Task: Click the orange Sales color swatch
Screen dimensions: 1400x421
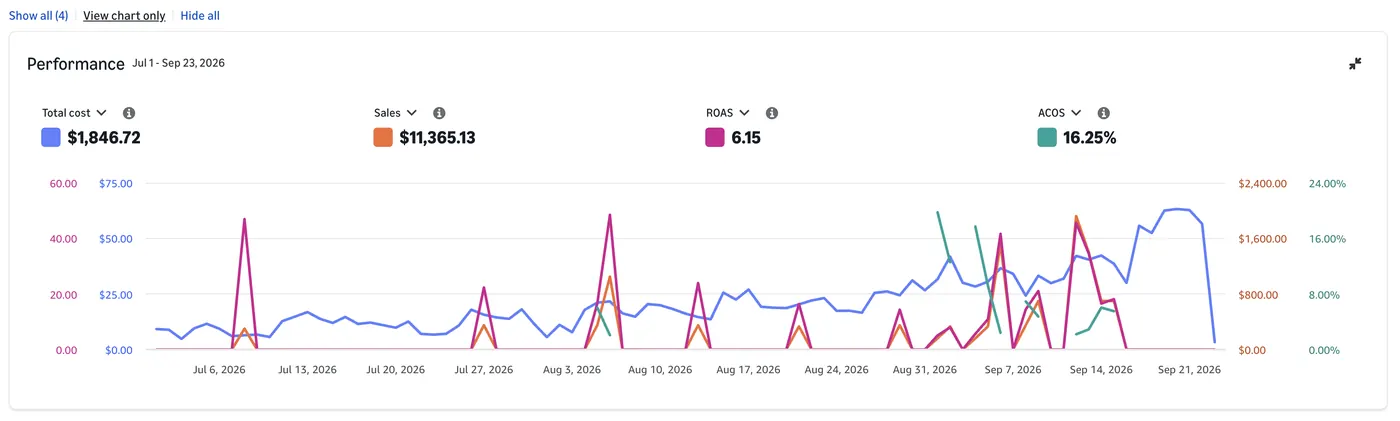Action: pos(383,138)
